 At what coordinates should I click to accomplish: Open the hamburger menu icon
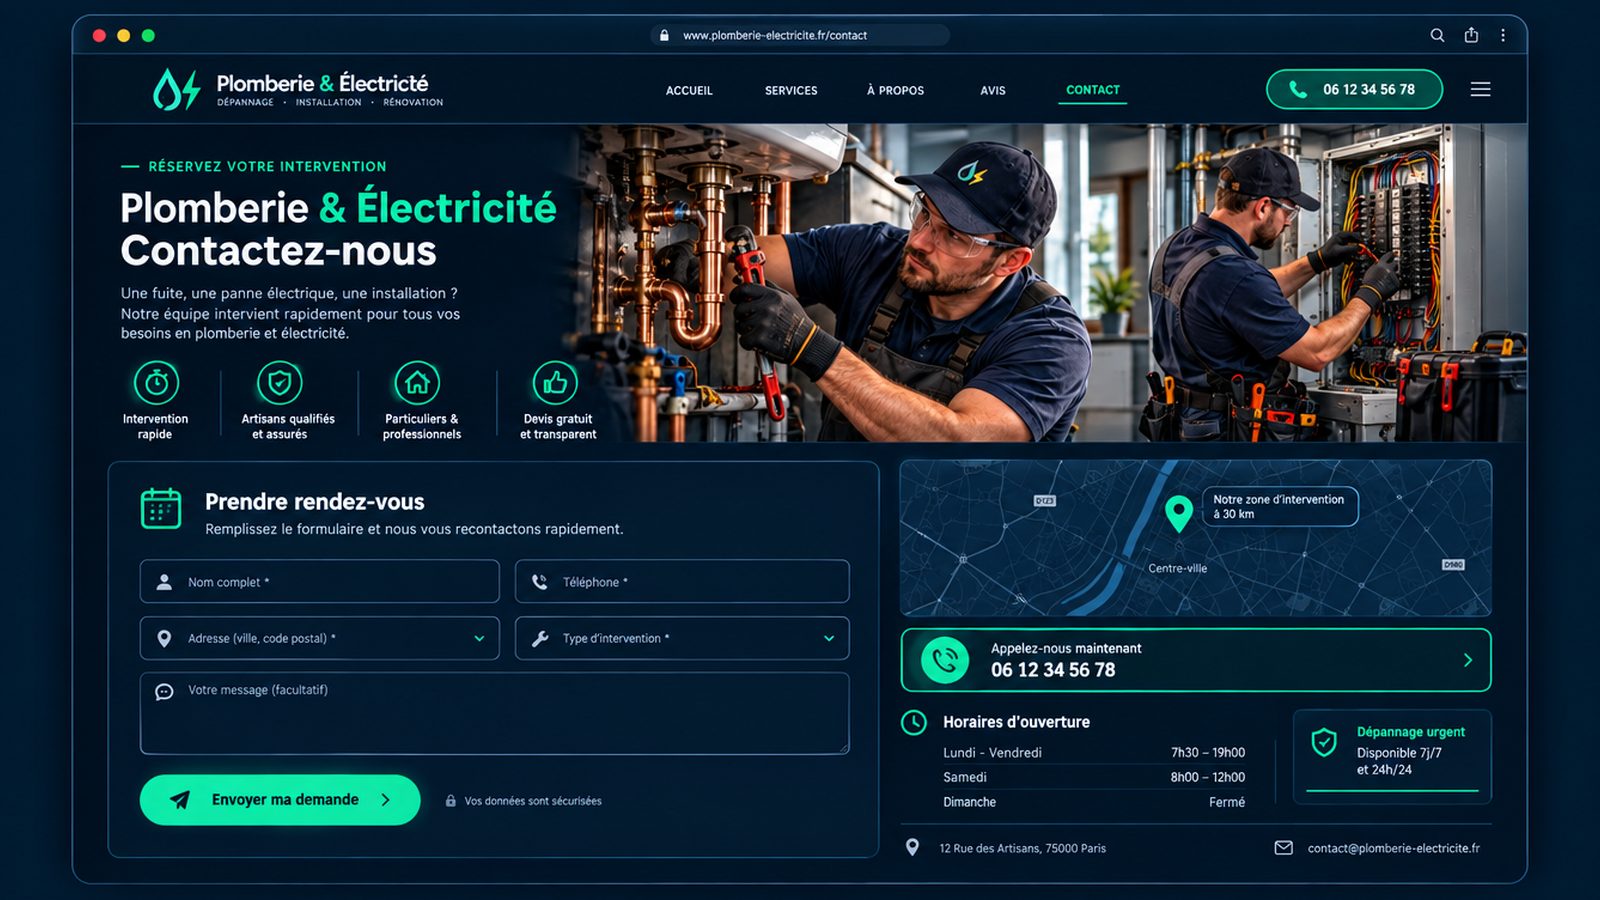tap(1481, 89)
